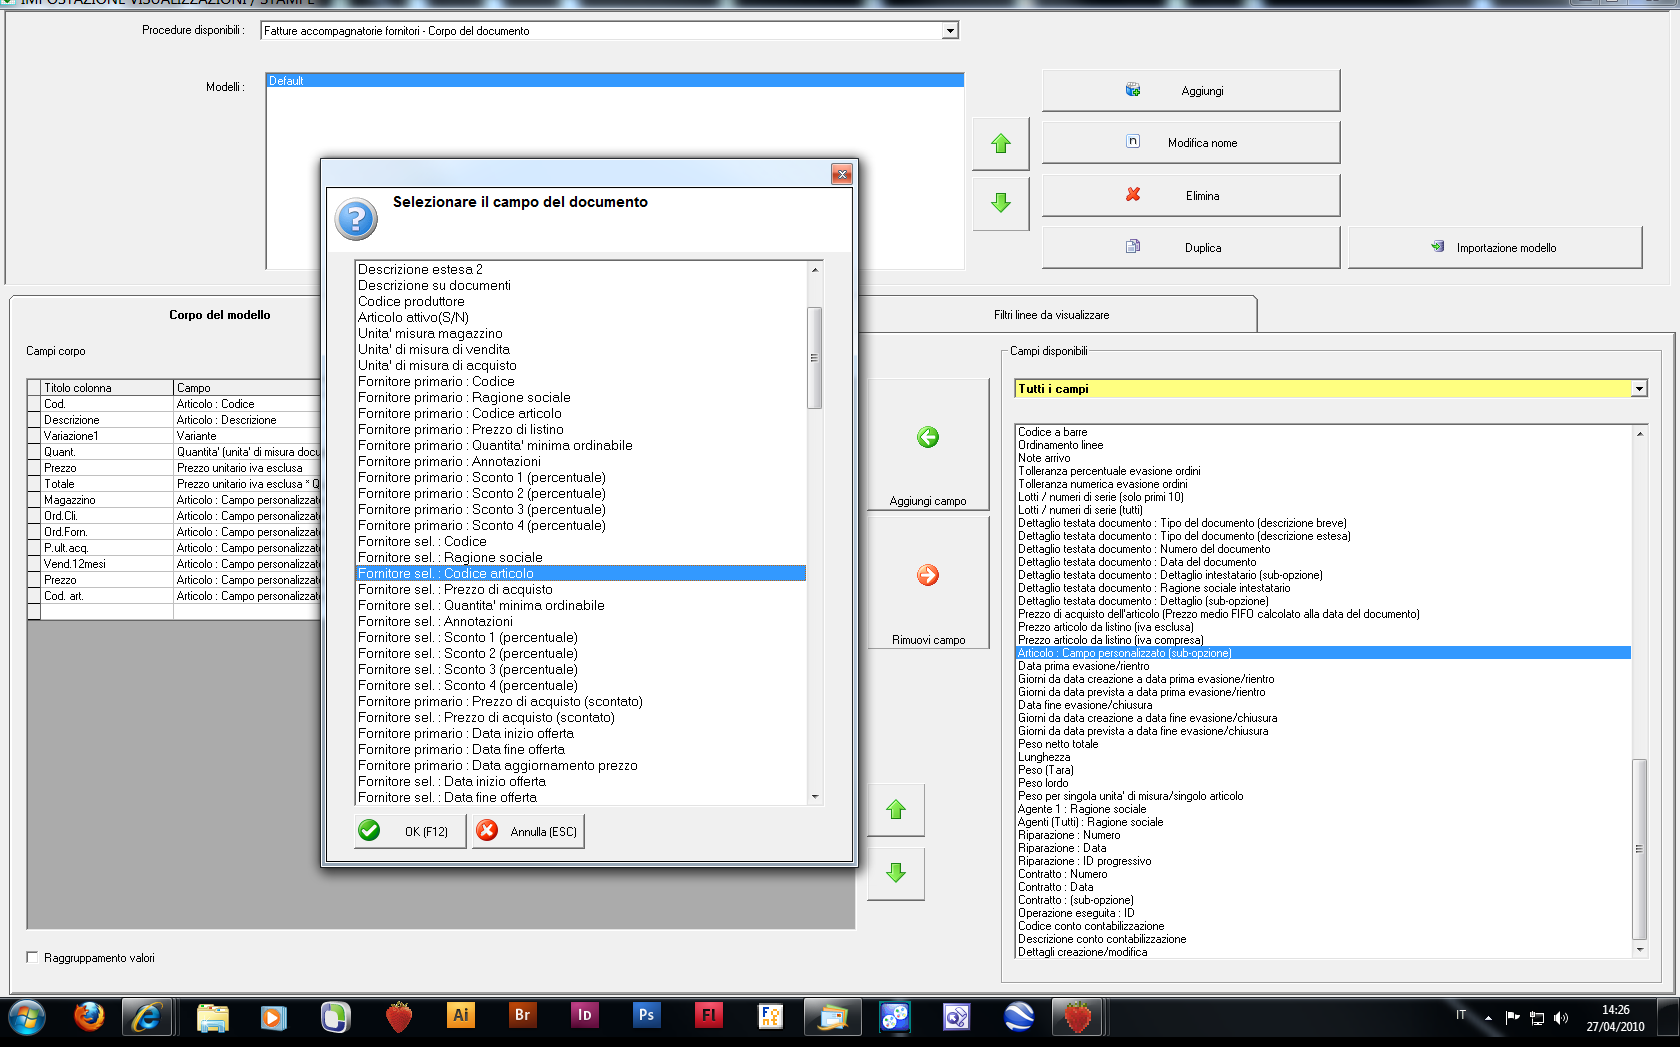The image size is (1680, 1047).
Task: Open Adobe Bridge from the taskbar
Action: [522, 1015]
